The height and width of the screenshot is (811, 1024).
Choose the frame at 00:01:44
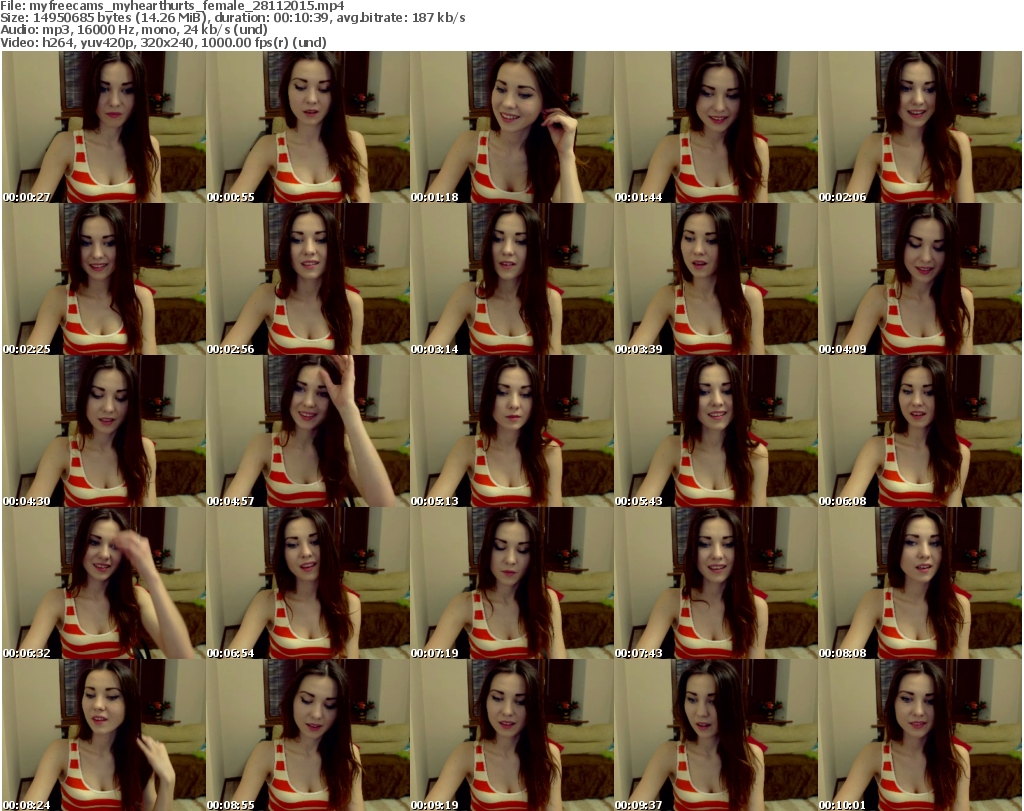coord(716,127)
